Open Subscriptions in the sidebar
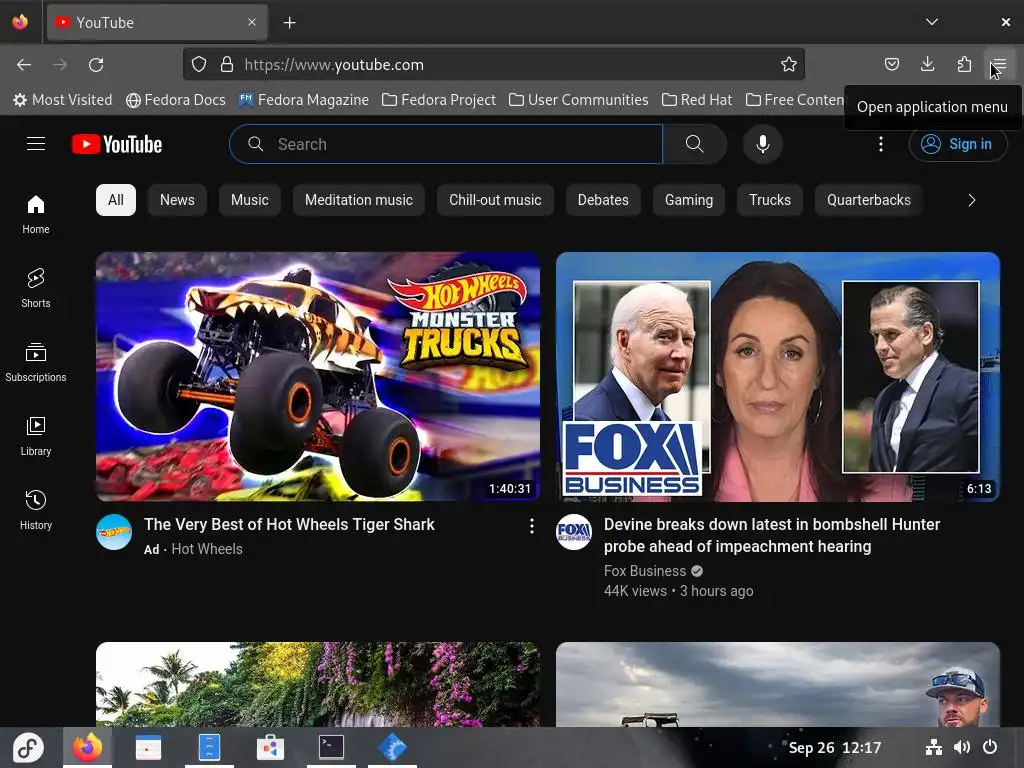This screenshot has width=1024, height=768. [36, 362]
